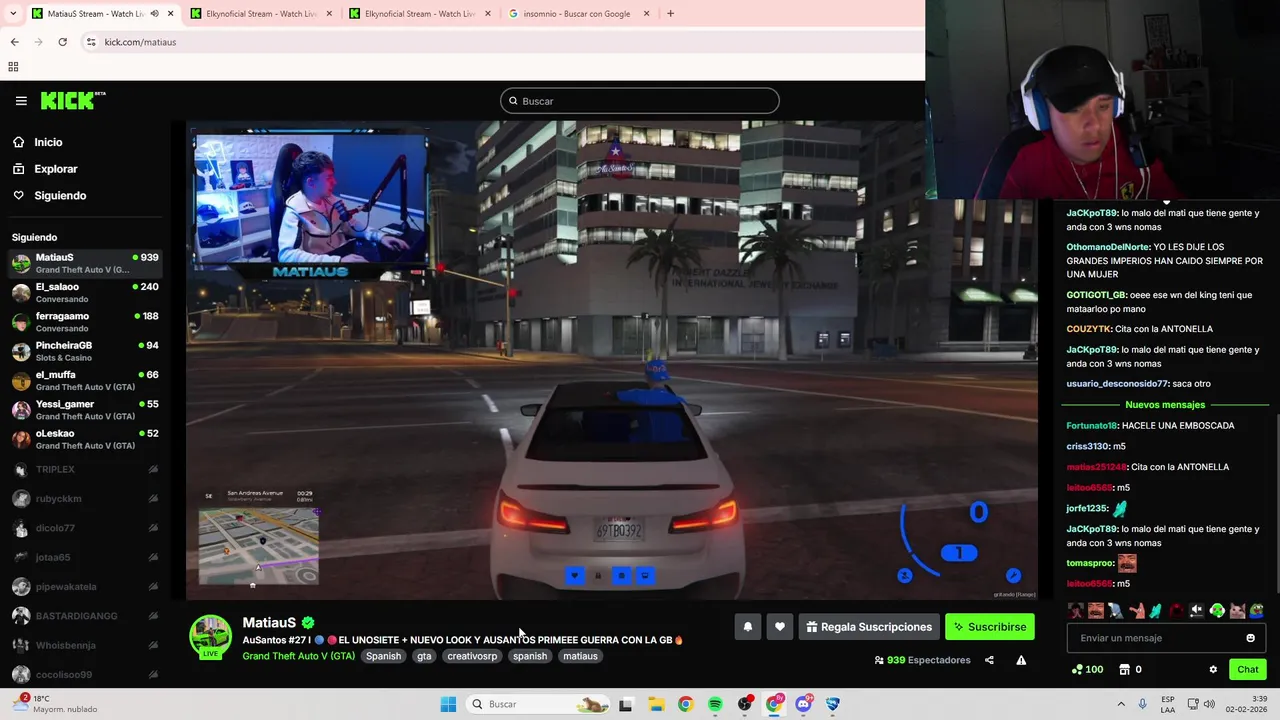Open PincheiraGB Slots & Casino channel
Screen dimensions: 1280x720
coord(84,351)
